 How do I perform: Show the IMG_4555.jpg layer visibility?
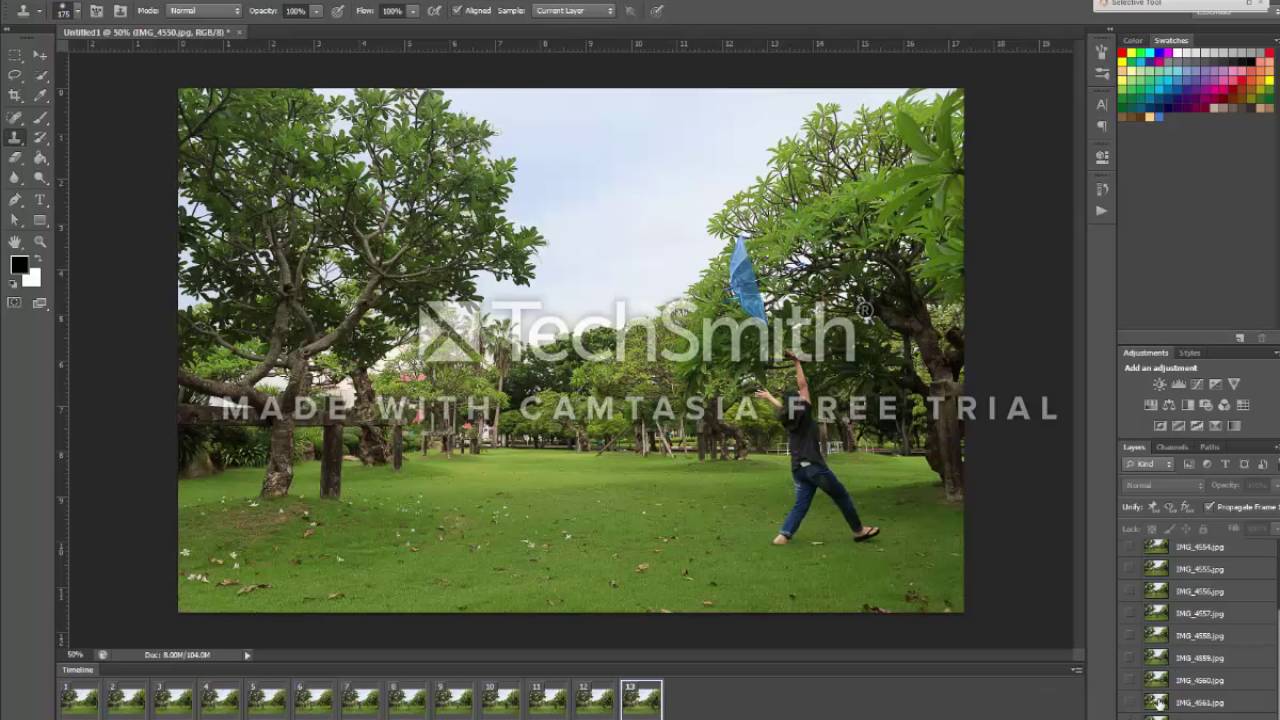click(1129, 569)
